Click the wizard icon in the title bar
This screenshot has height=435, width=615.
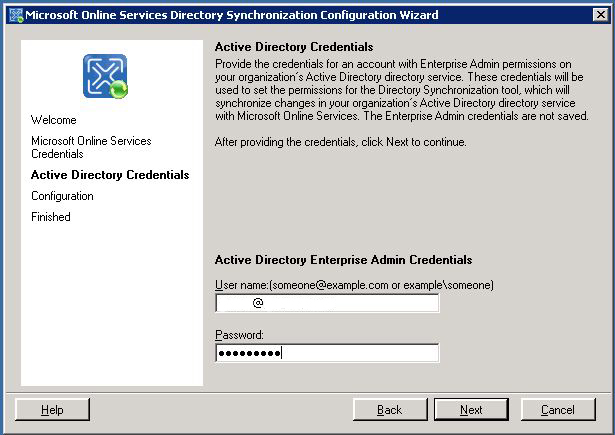[15, 15]
